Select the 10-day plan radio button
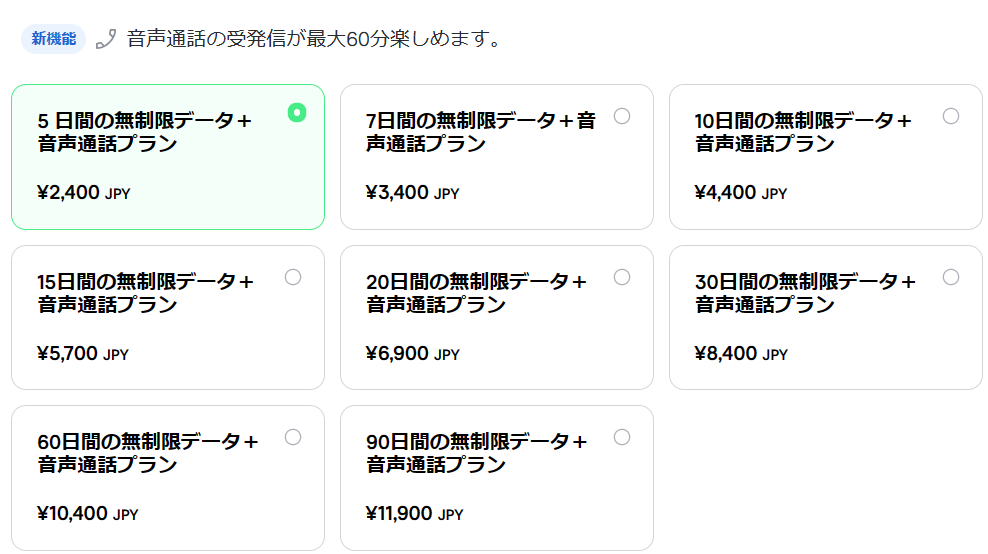The width and height of the screenshot is (988, 554). click(x=951, y=116)
